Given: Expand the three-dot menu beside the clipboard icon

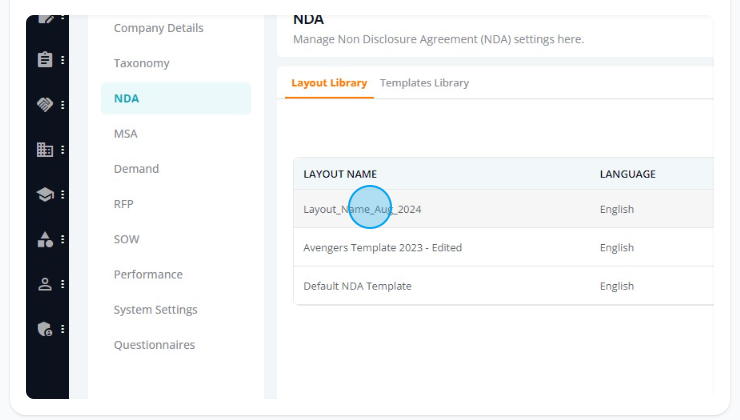Looking at the screenshot, I should coord(62,60).
